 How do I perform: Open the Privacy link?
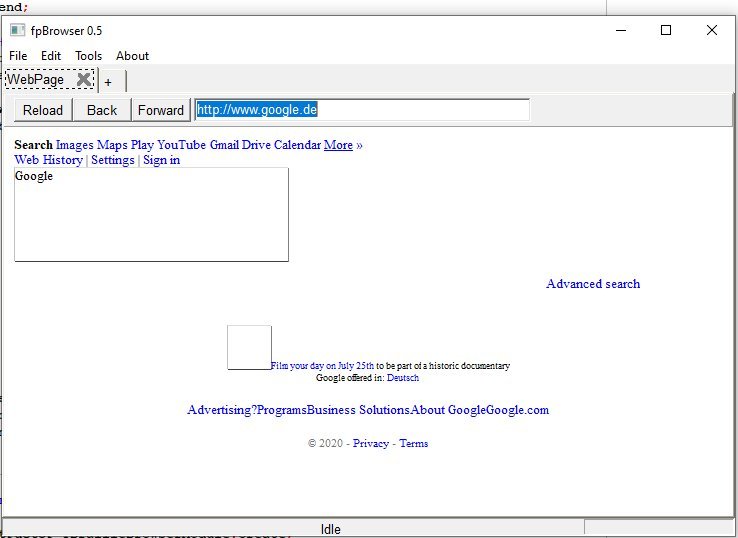click(x=371, y=443)
